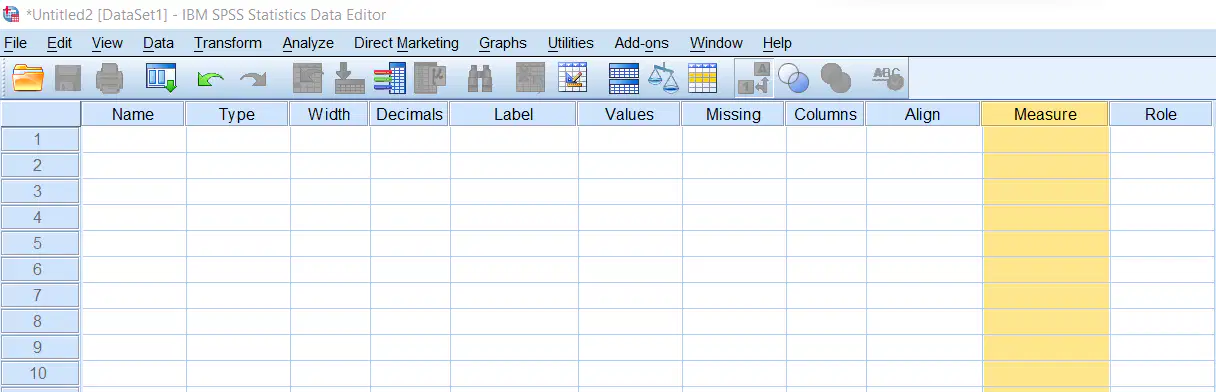Open the Analyze menu
The height and width of the screenshot is (392, 1216).
(x=308, y=43)
